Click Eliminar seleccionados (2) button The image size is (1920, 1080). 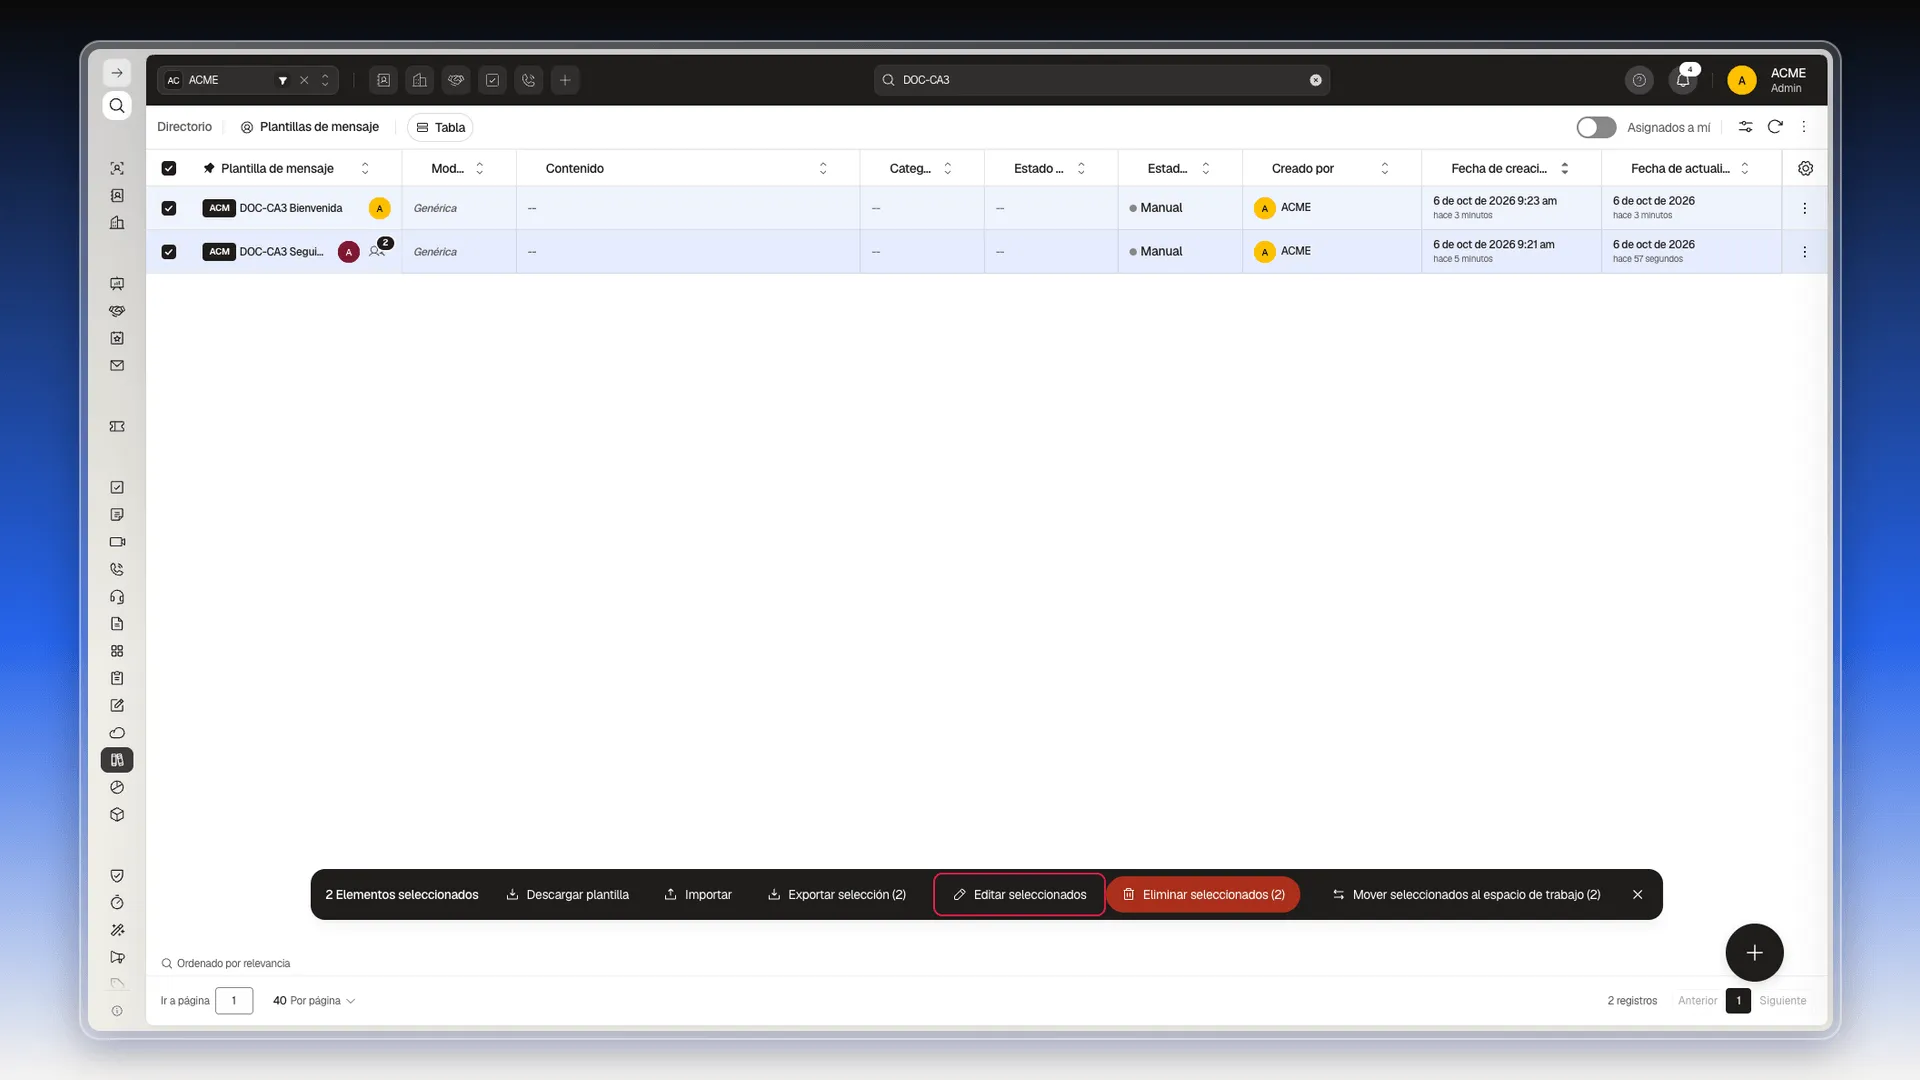[x=1203, y=895]
